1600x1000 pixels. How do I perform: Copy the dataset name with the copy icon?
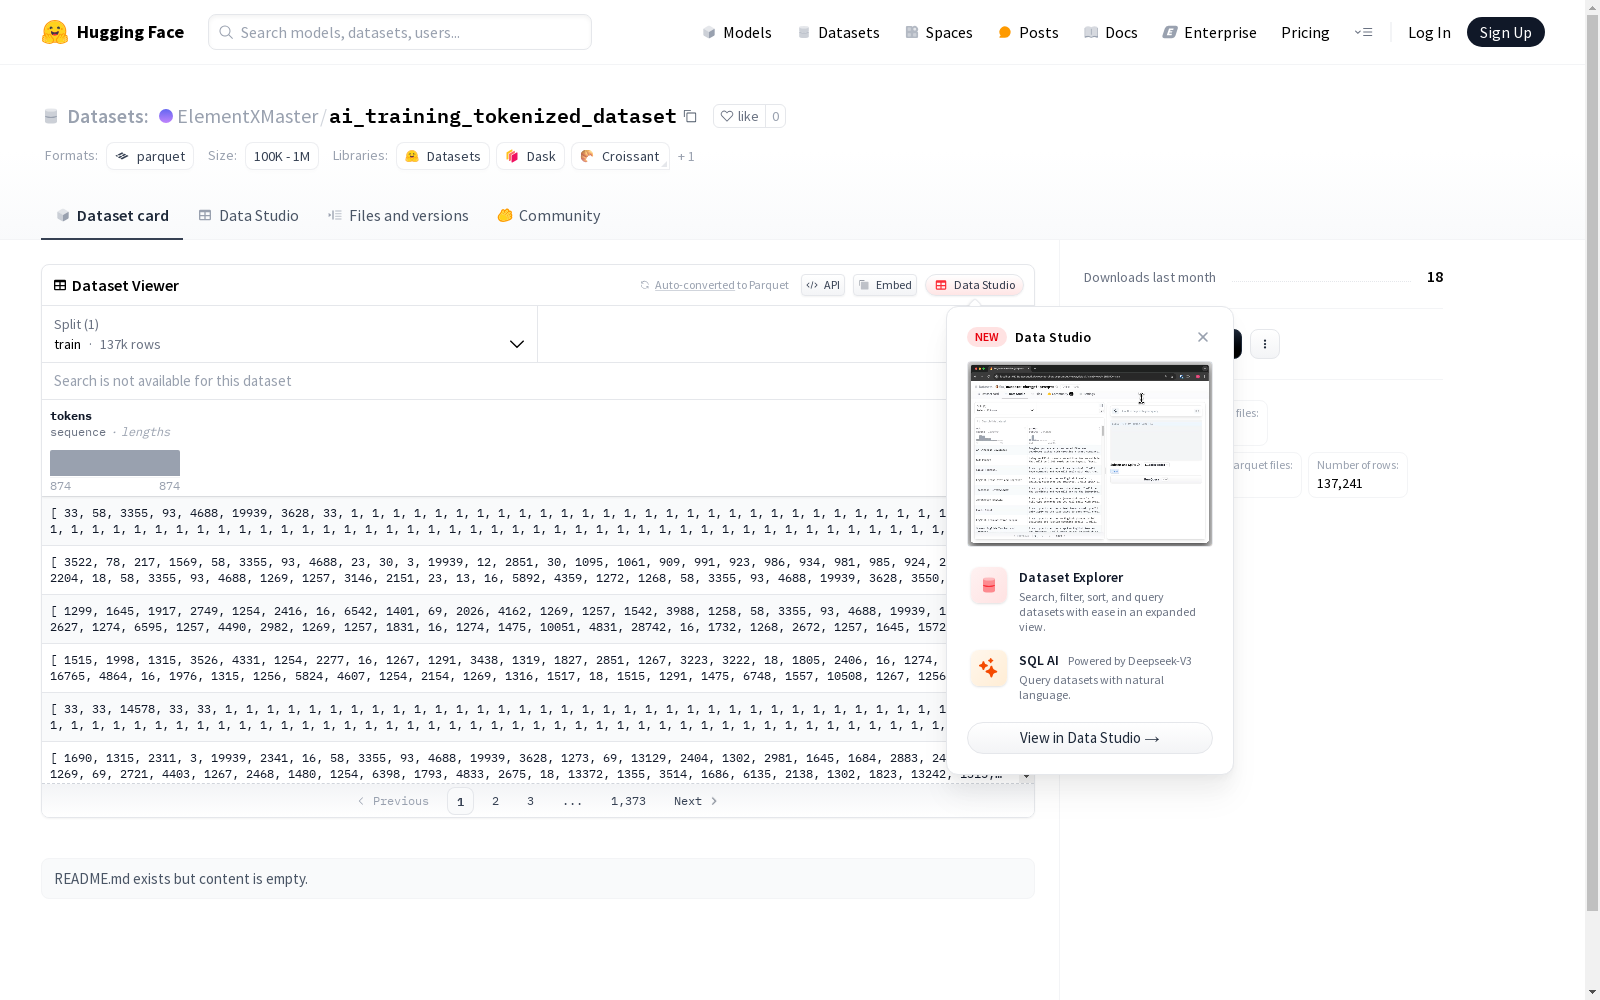[x=690, y=116]
